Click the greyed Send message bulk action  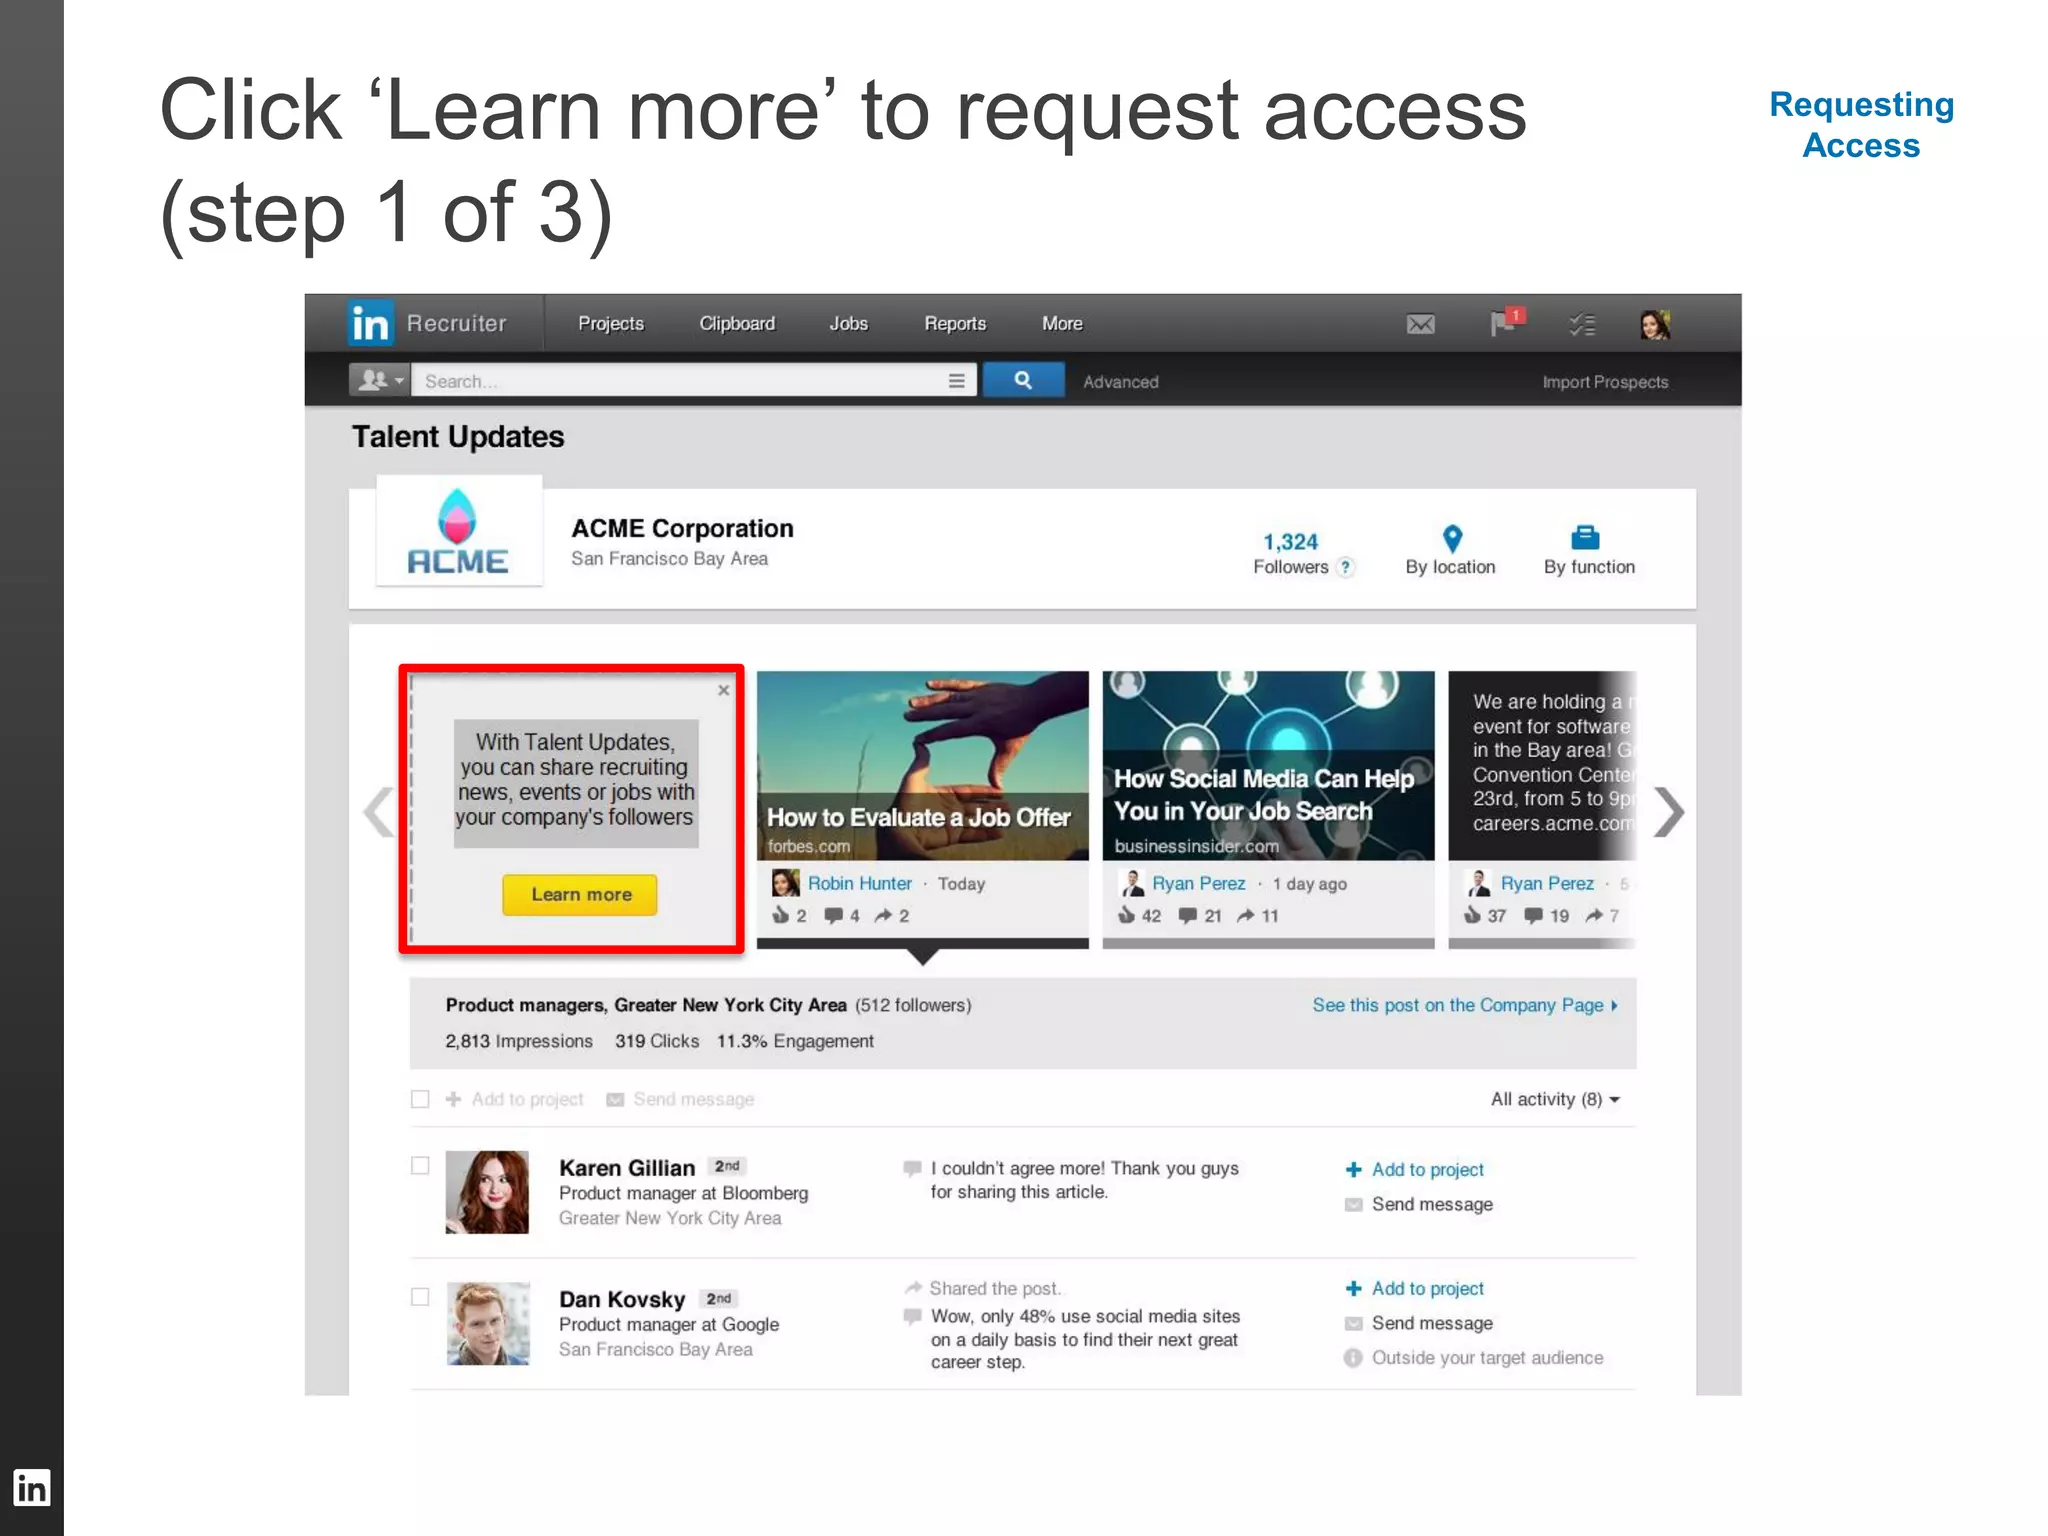click(x=681, y=1100)
